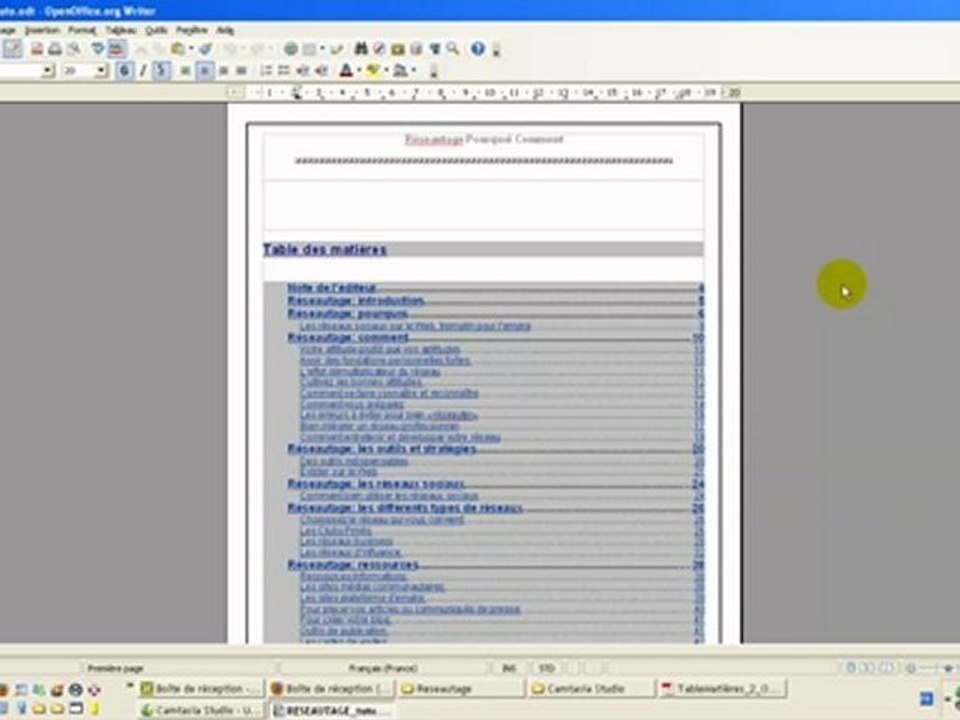960x720 pixels.
Task: Open the Highlighting color dropdown arrow
Action: [x=386, y=71]
